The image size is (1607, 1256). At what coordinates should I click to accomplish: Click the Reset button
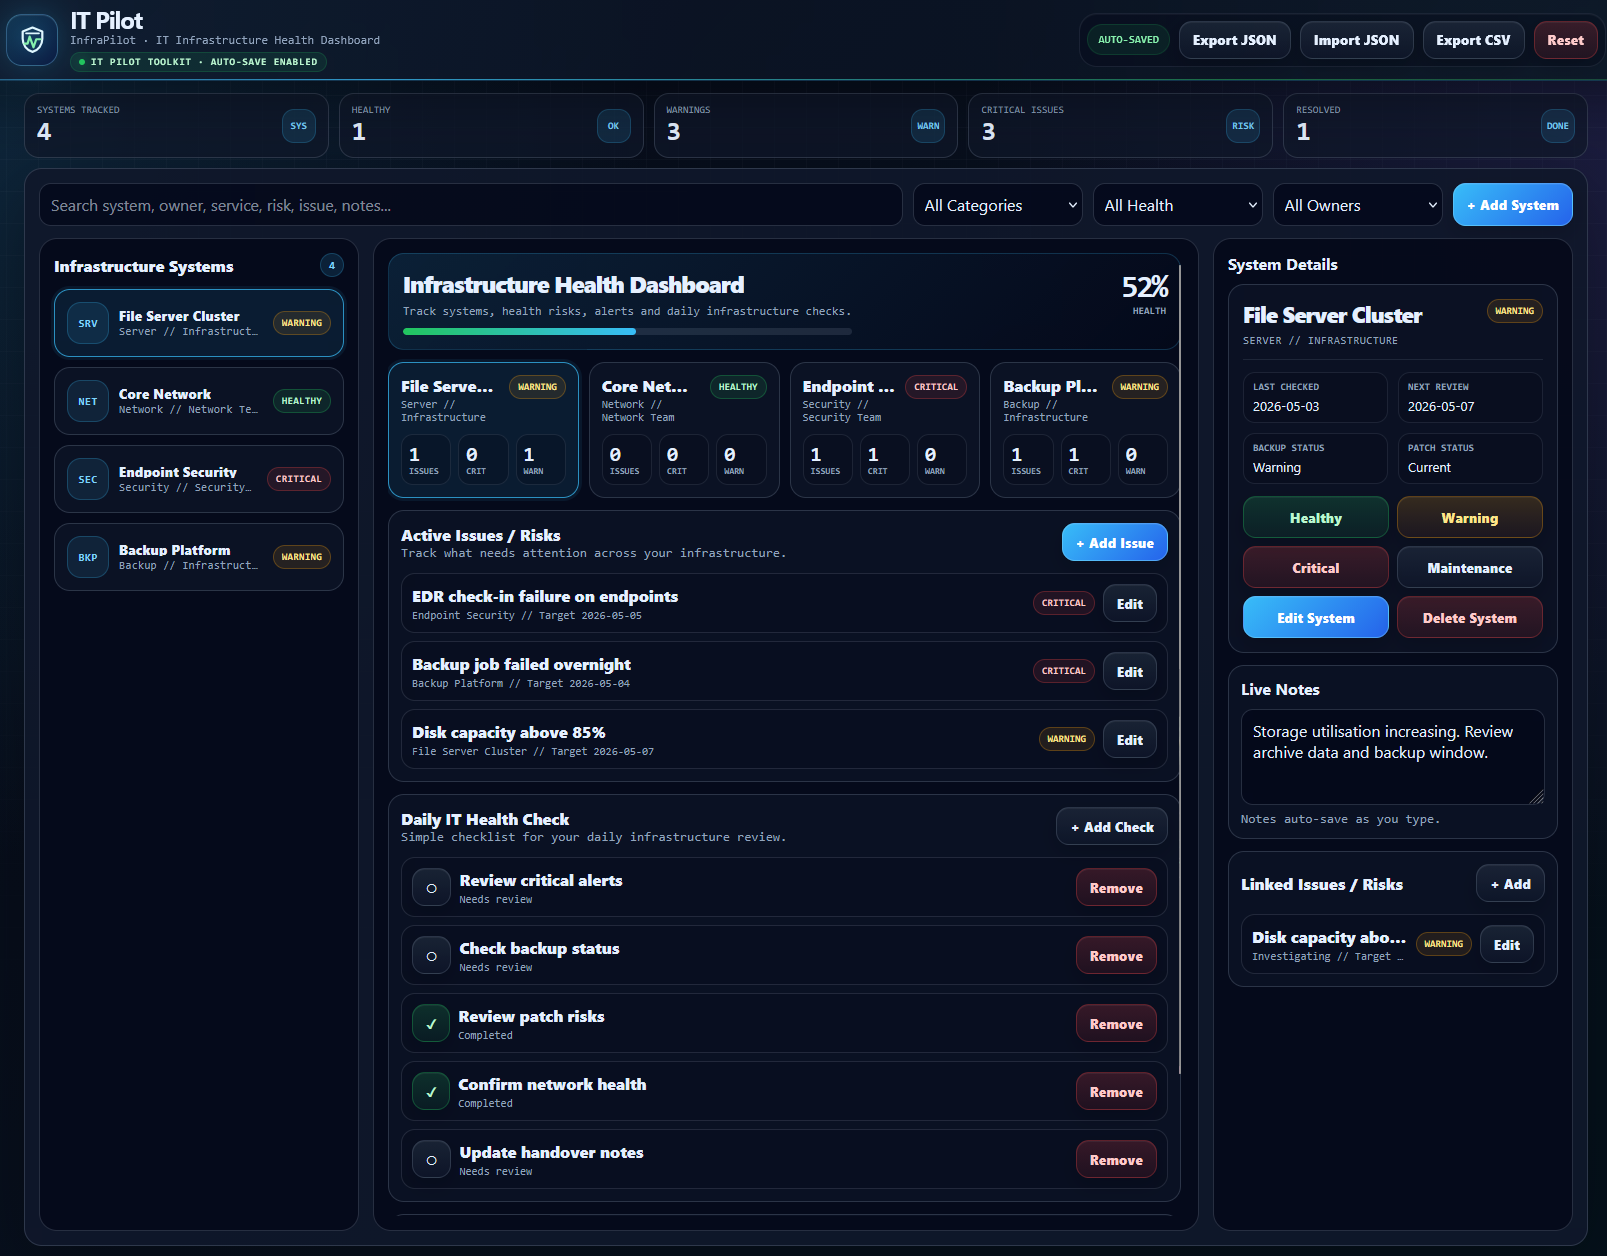point(1565,40)
